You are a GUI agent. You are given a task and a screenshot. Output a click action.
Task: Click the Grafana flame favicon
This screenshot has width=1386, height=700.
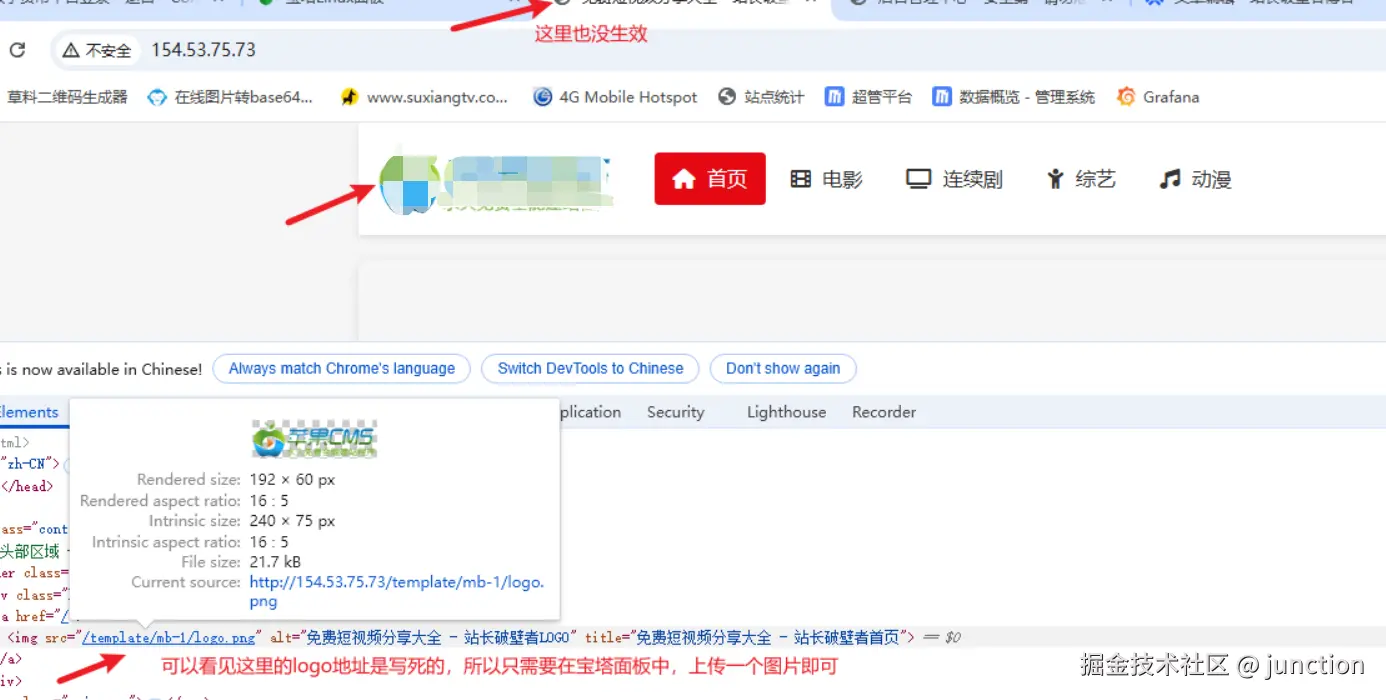1126,97
